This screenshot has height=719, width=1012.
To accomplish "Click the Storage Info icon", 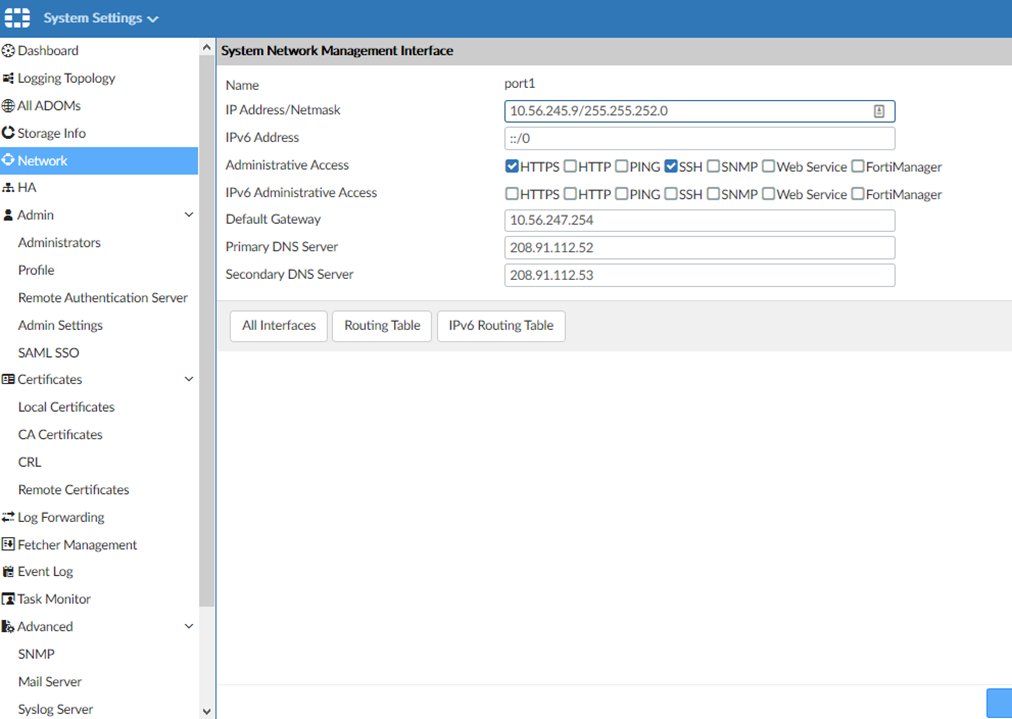I will (9, 133).
